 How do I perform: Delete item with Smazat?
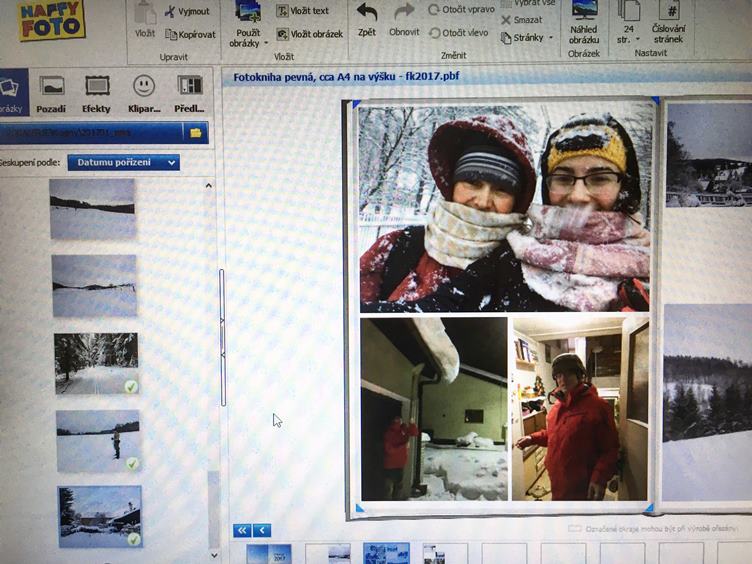coord(522,20)
